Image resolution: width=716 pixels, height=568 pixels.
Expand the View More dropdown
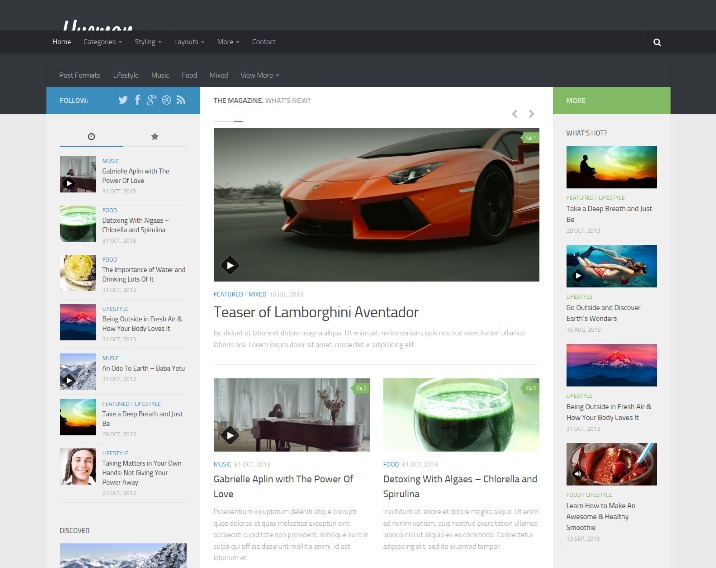(x=260, y=75)
